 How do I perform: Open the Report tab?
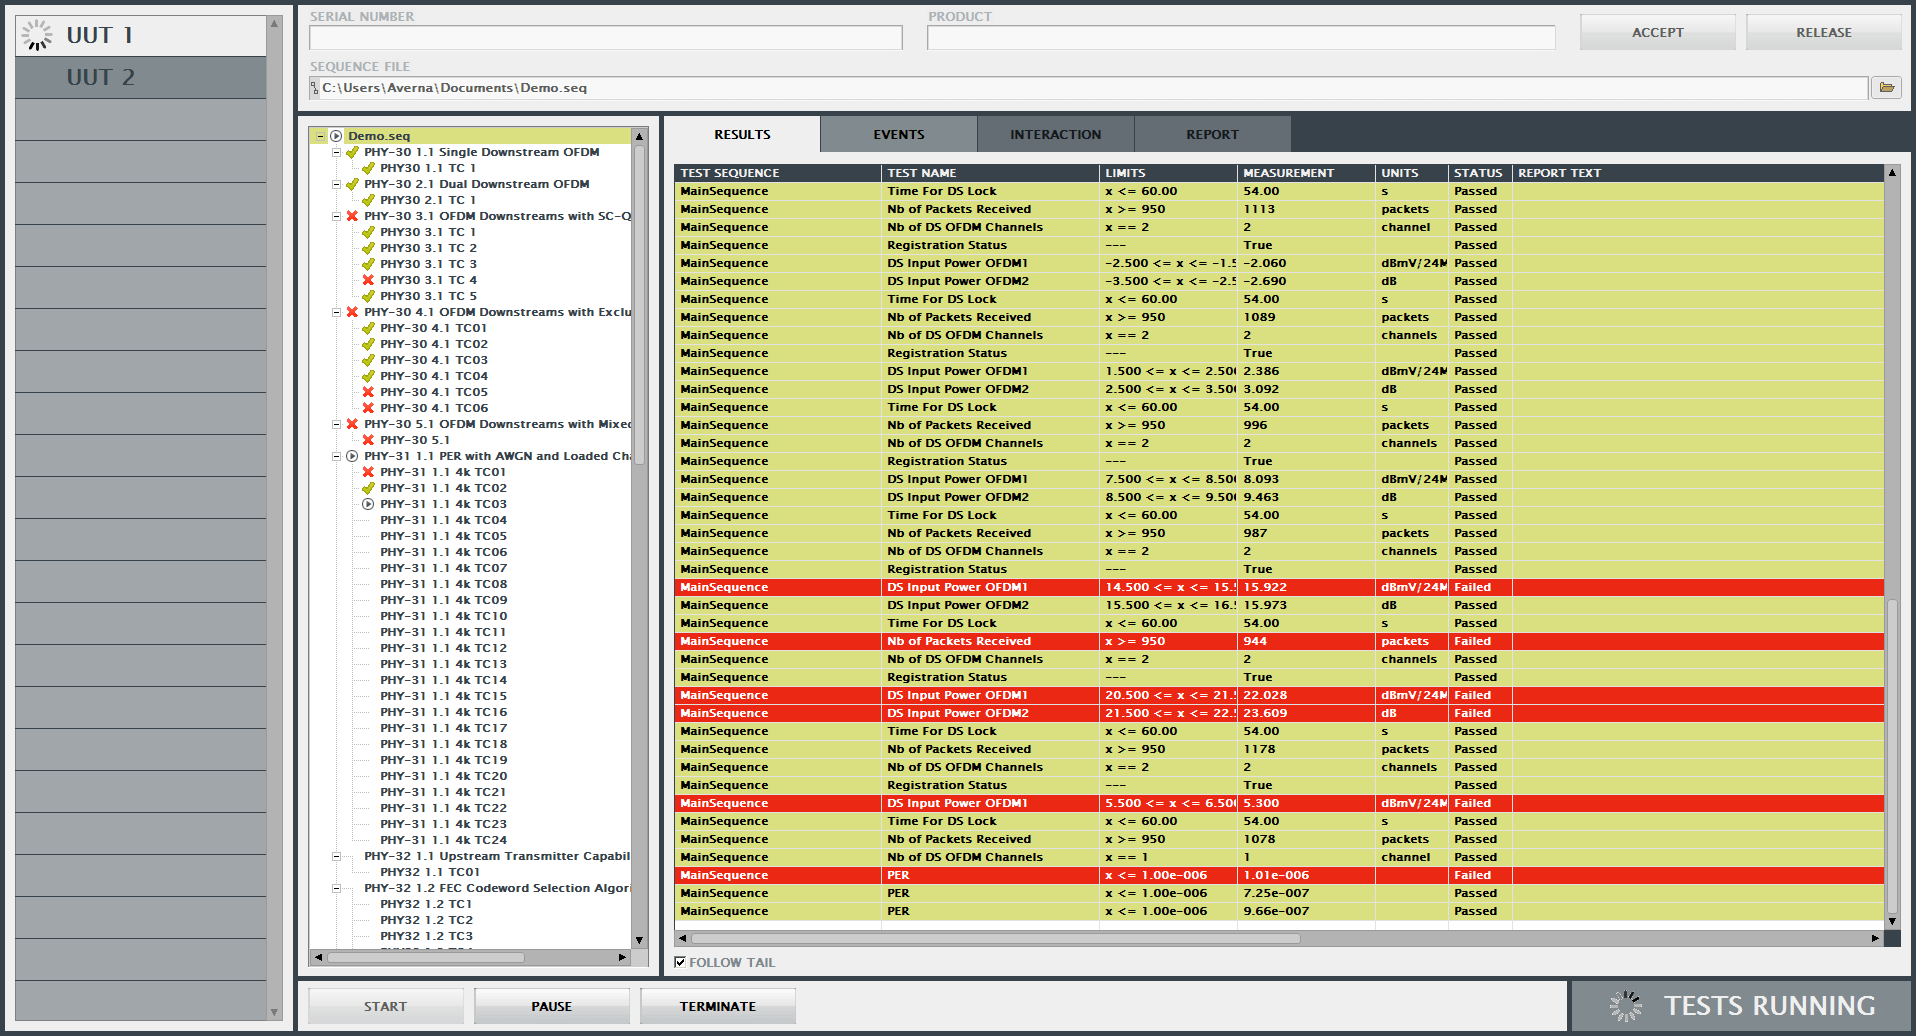point(1212,134)
